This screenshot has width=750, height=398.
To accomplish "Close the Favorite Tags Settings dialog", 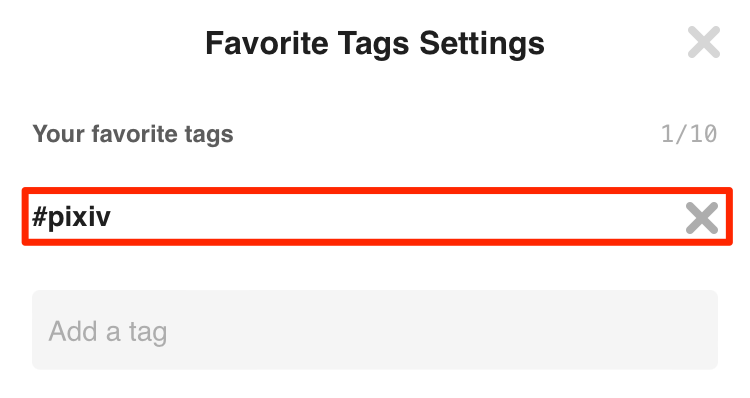I will coord(704,42).
